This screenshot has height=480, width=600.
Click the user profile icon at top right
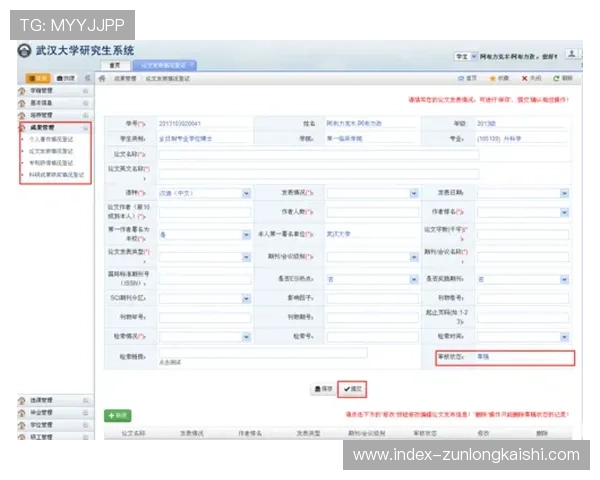click(x=572, y=54)
